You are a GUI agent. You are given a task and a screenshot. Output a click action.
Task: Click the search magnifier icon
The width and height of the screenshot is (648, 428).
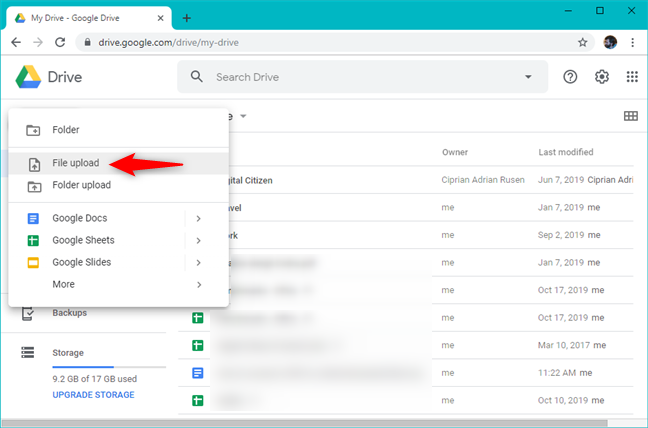coord(197,76)
